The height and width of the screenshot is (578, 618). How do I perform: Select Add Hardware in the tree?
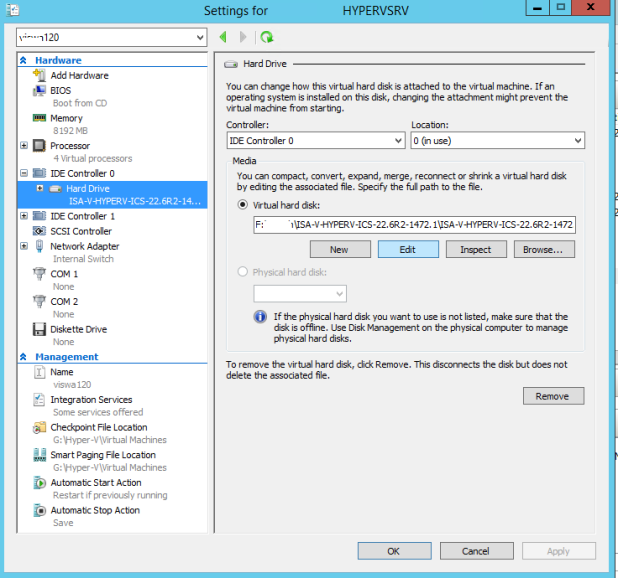point(79,75)
